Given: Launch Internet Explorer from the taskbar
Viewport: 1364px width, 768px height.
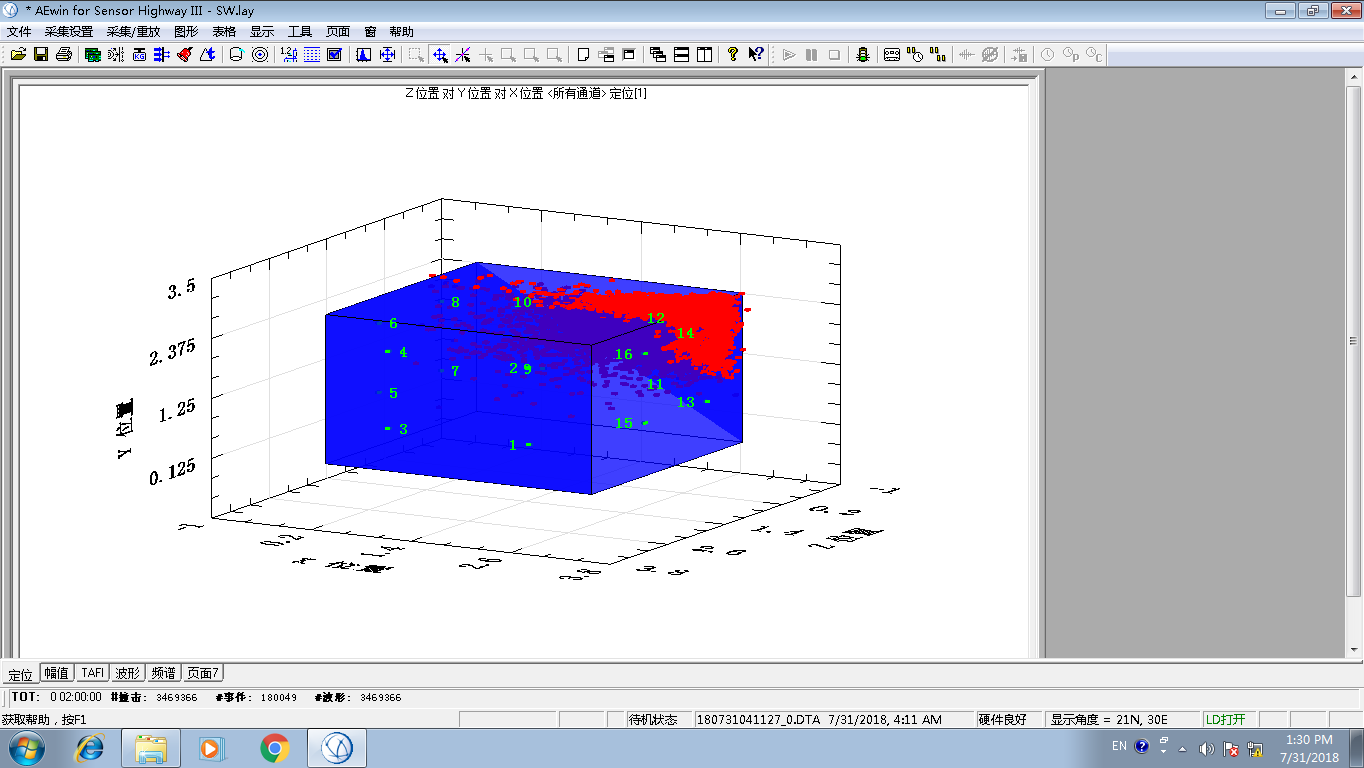Looking at the screenshot, I should click(x=91, y=748).
